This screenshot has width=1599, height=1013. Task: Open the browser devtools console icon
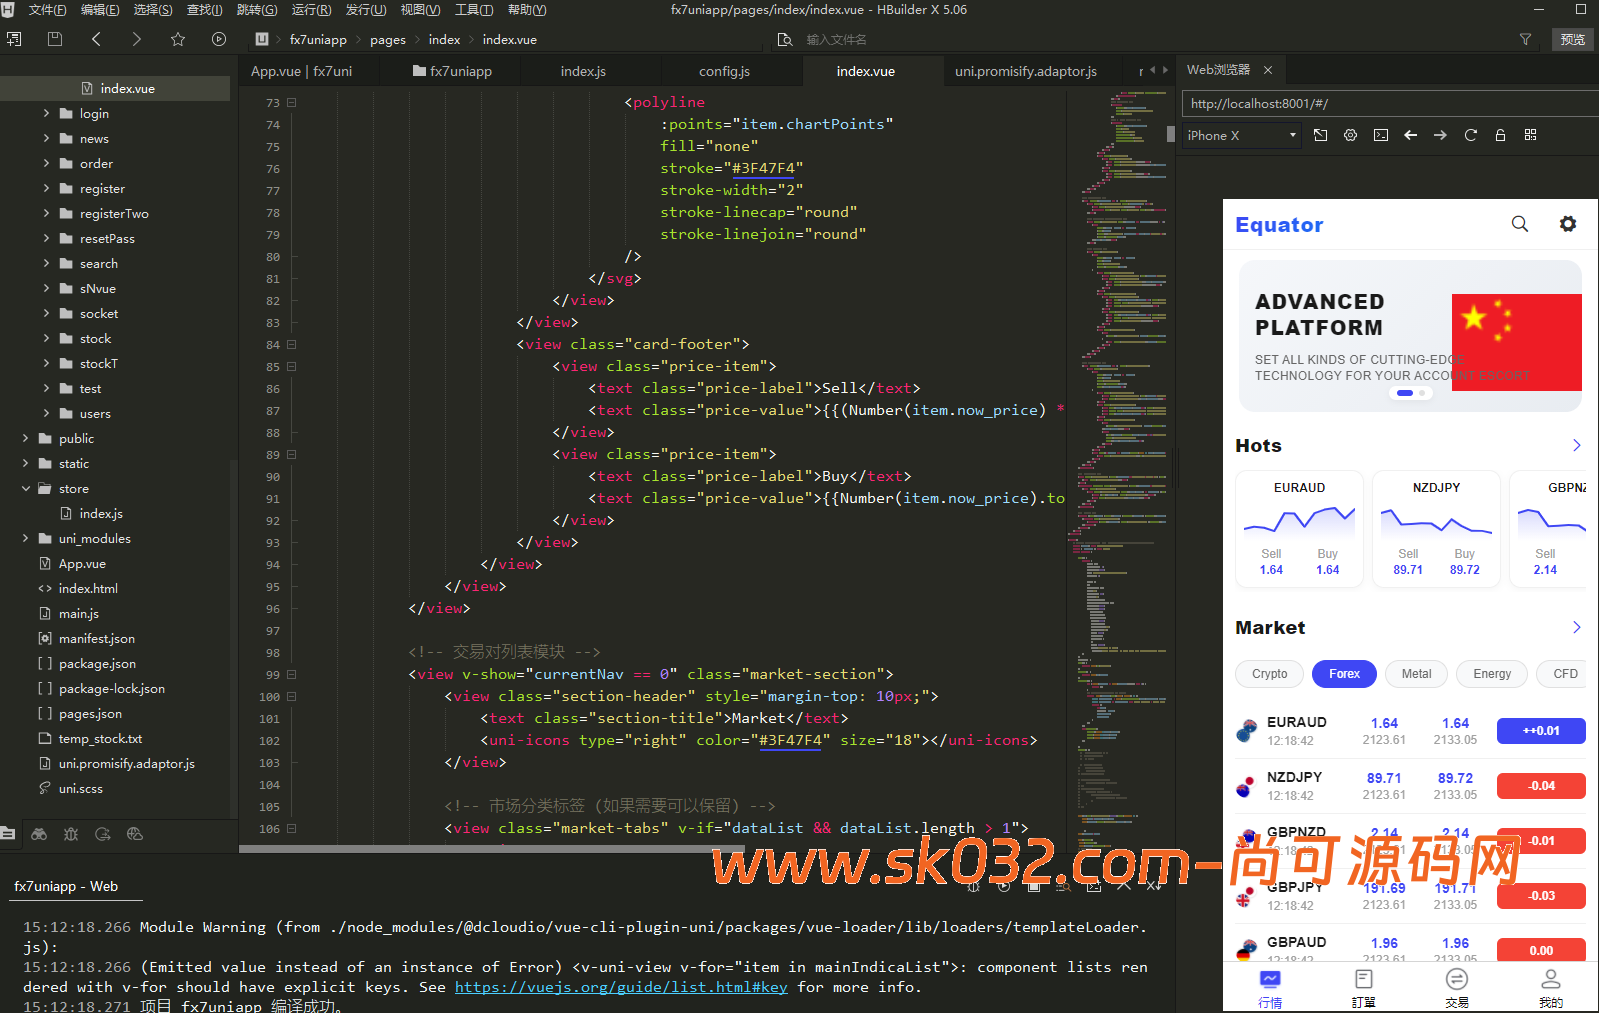(1381, 135)
